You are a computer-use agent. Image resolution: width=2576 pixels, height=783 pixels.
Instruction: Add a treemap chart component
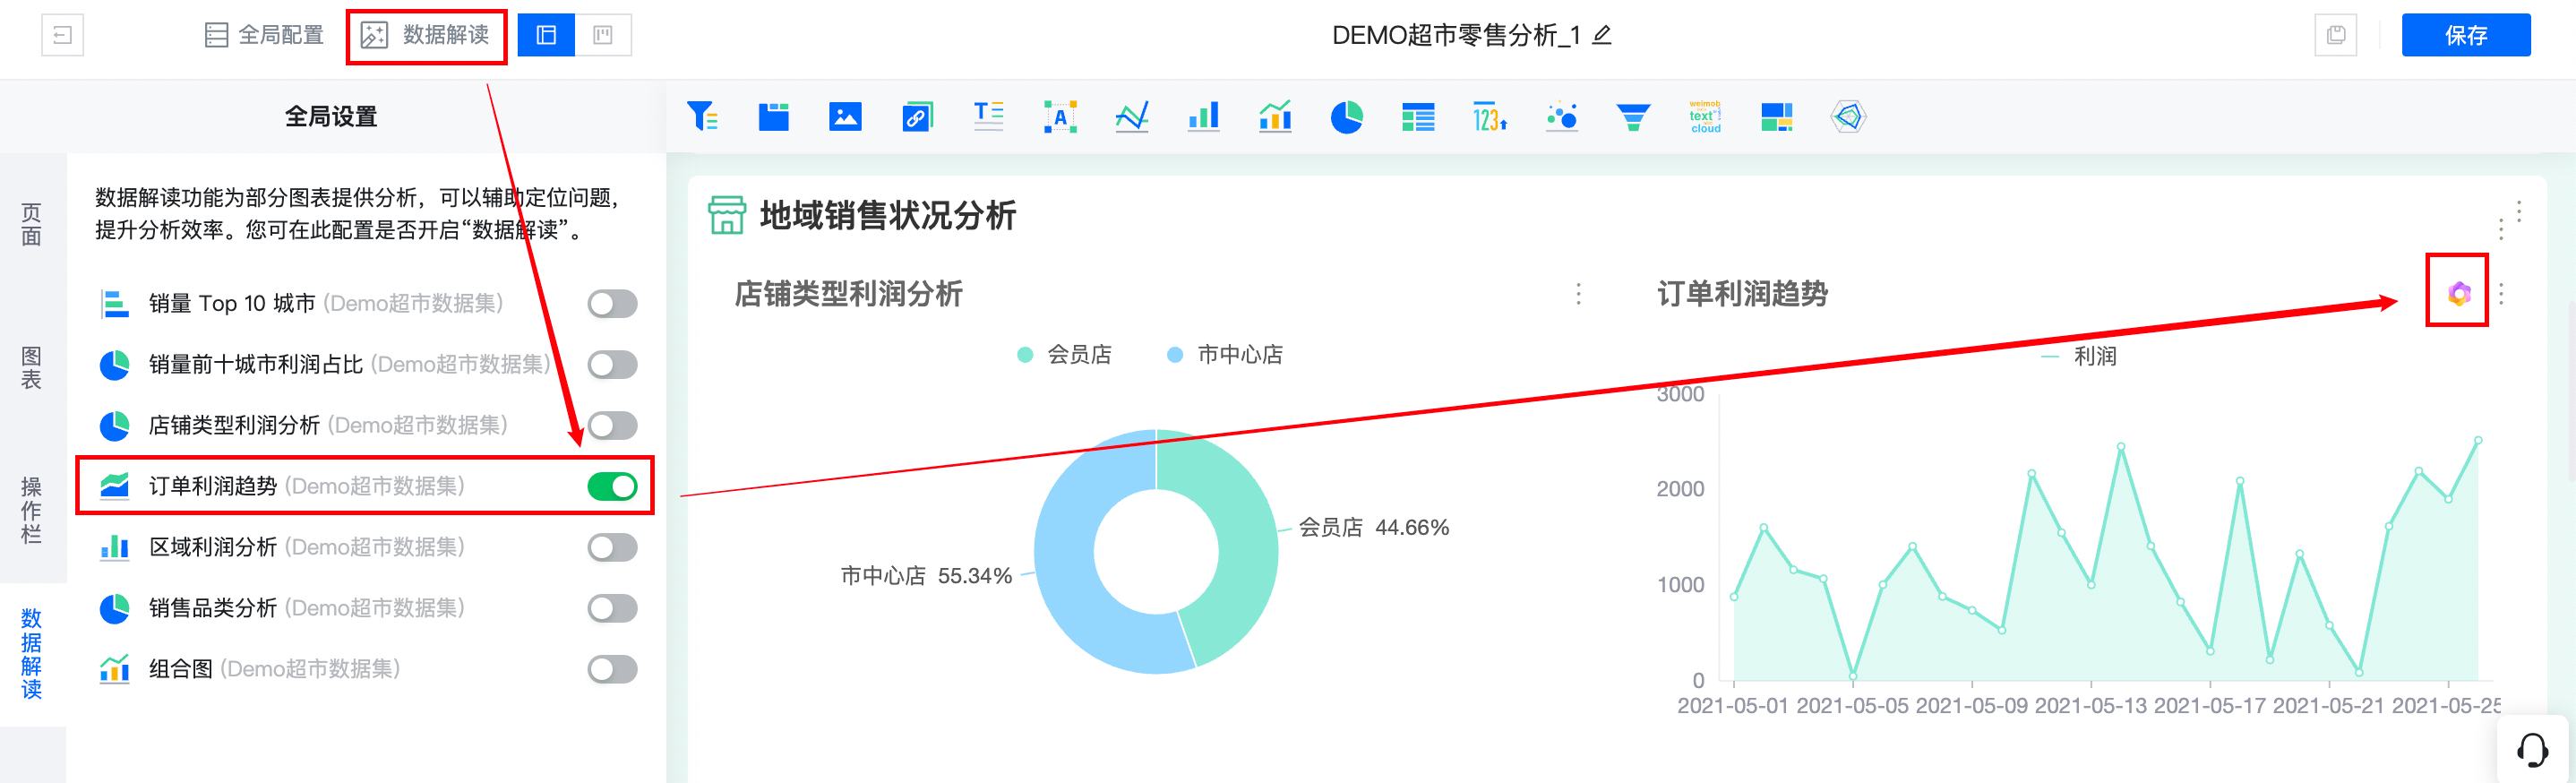click(x=1777, y=117)
